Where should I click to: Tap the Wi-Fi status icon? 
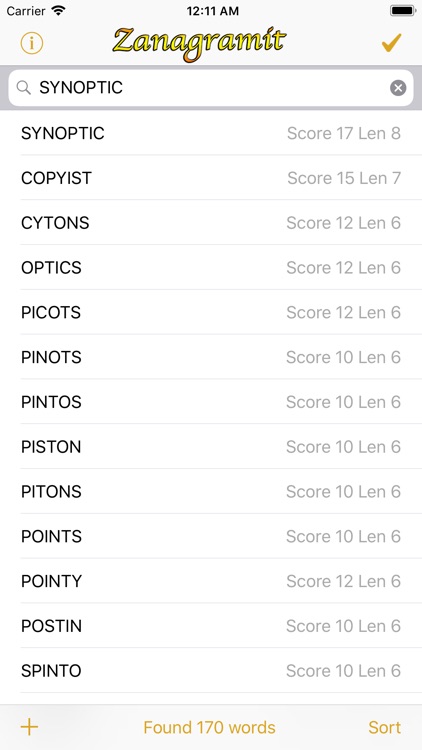[x=58, y=11]
